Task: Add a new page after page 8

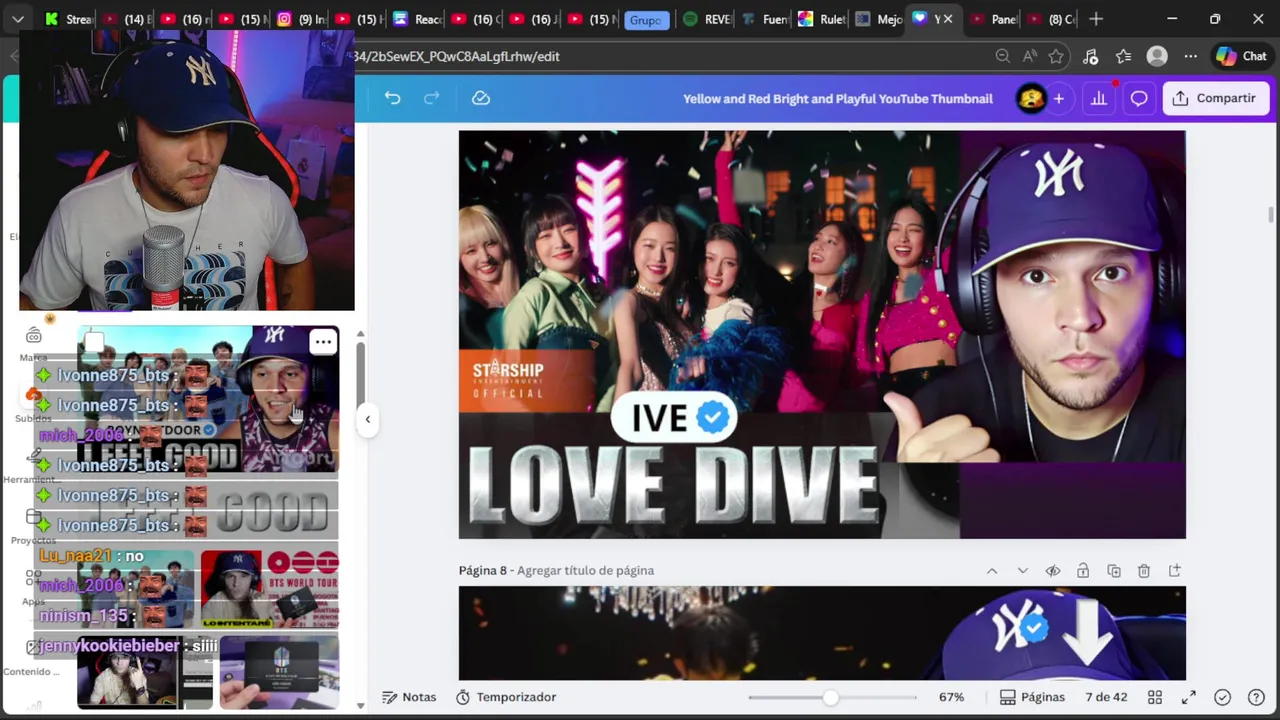Action: click(1175, 570)
